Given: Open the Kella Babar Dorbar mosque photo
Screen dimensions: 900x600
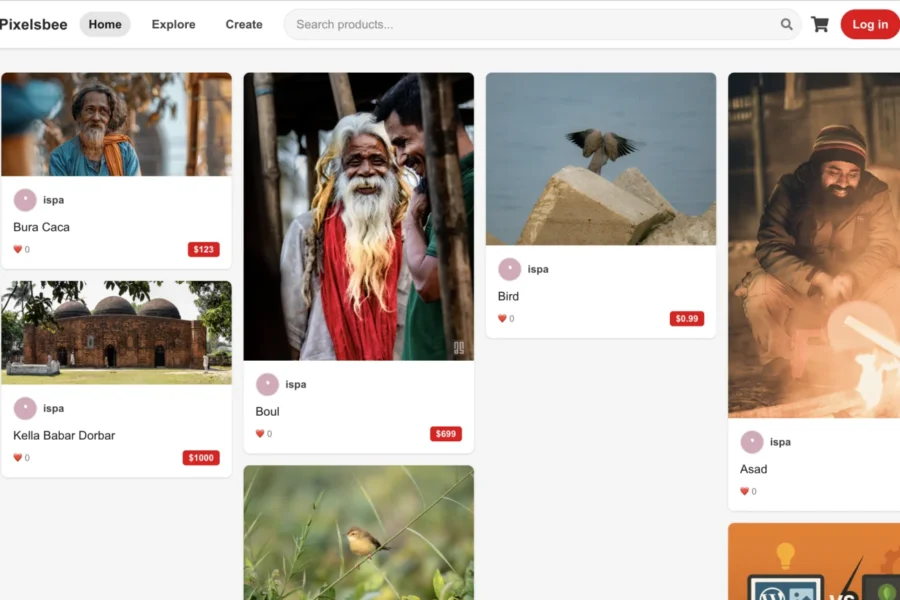Looking at the screenshot, I should [x=117, y=332].
